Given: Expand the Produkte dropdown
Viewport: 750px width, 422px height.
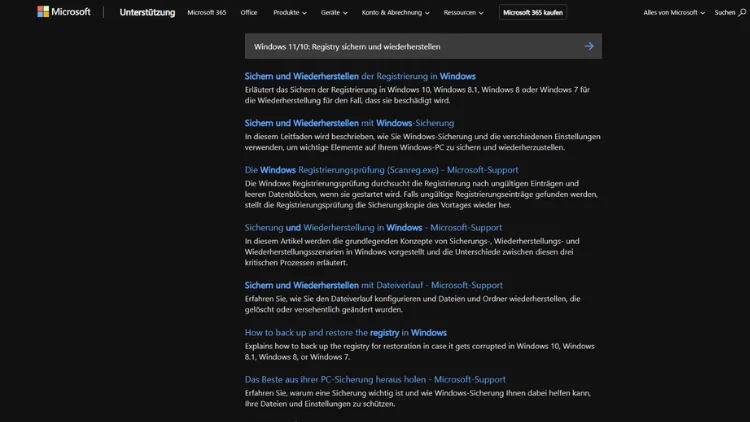Looking at the screenshot, I should (x=290, y=12).
